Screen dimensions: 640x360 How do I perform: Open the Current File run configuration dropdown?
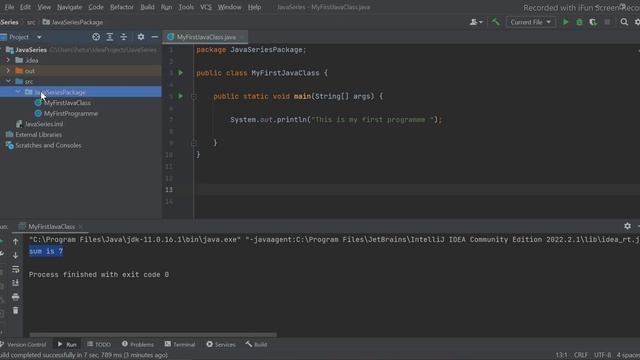pos(531,22)
